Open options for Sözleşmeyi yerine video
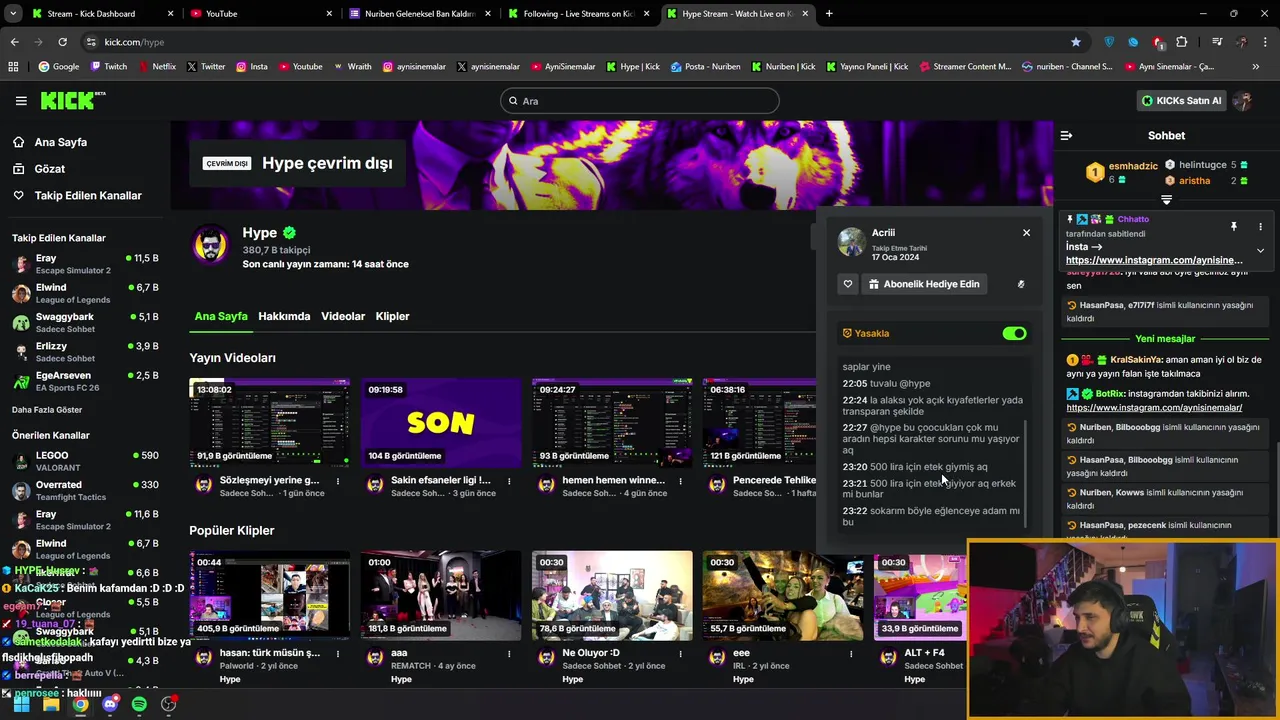Screen dimensions: 1280x720 [x=338, y=481]
